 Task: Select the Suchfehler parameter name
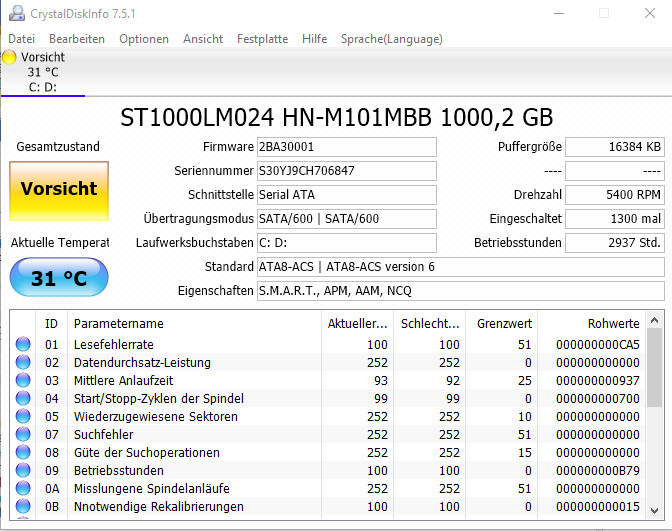(103, 435)
